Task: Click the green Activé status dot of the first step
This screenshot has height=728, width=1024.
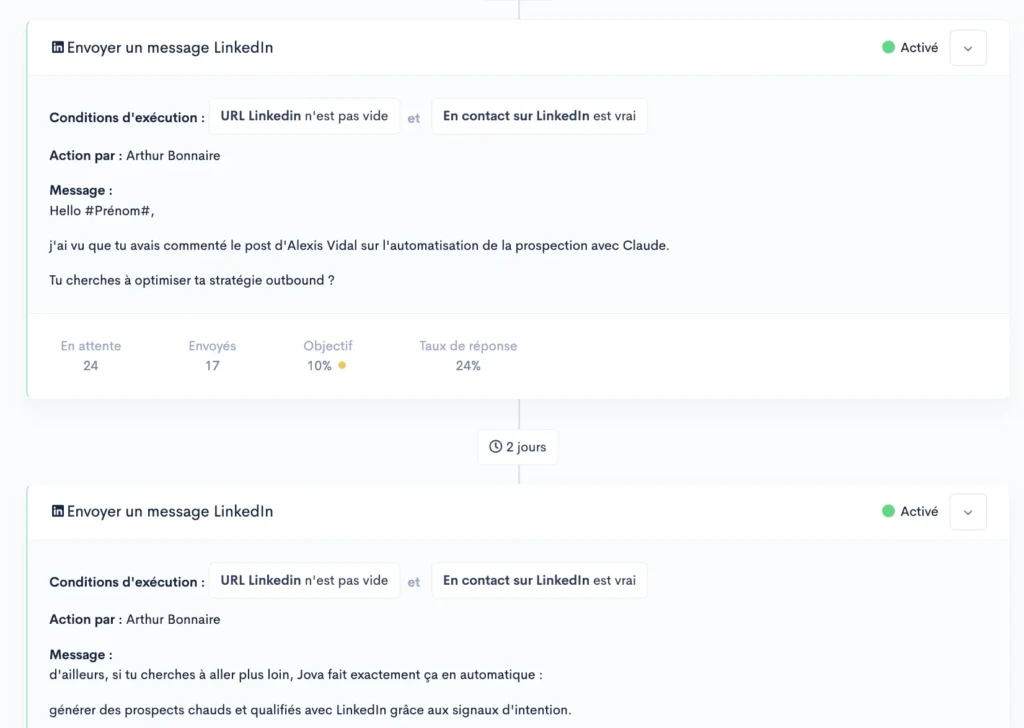Action: [888, 47]
